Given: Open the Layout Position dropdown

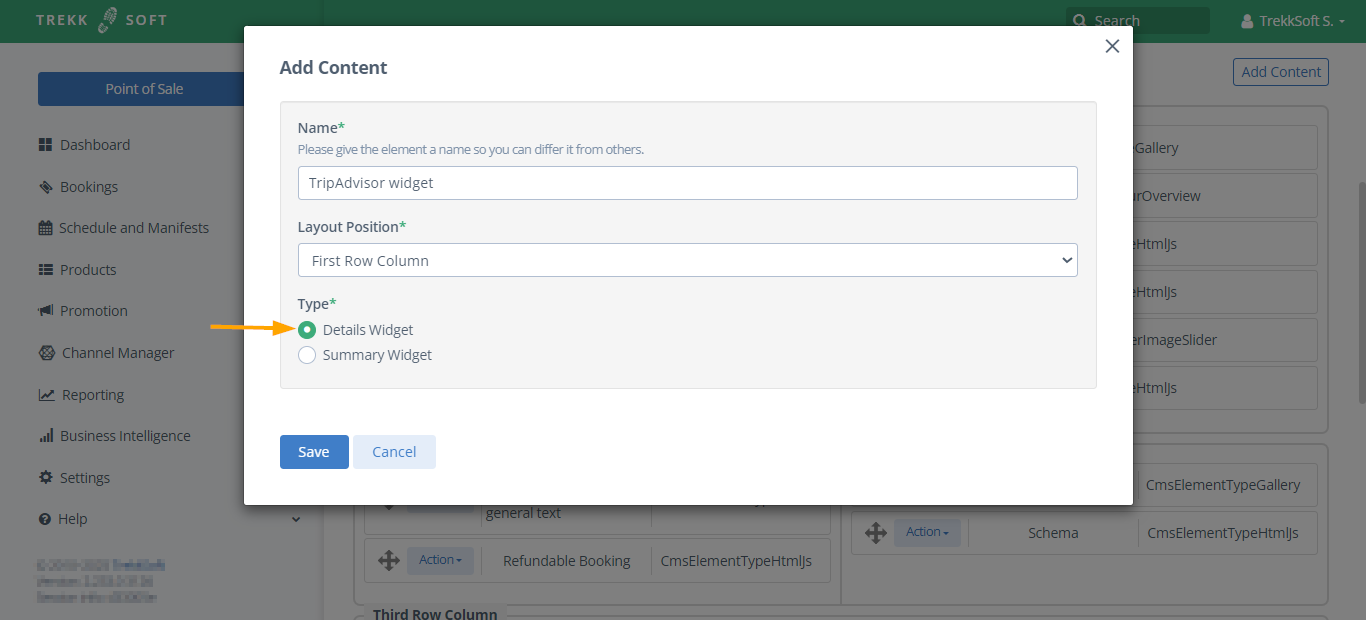Looking at the screenshot, I should [x=687, y=260].
